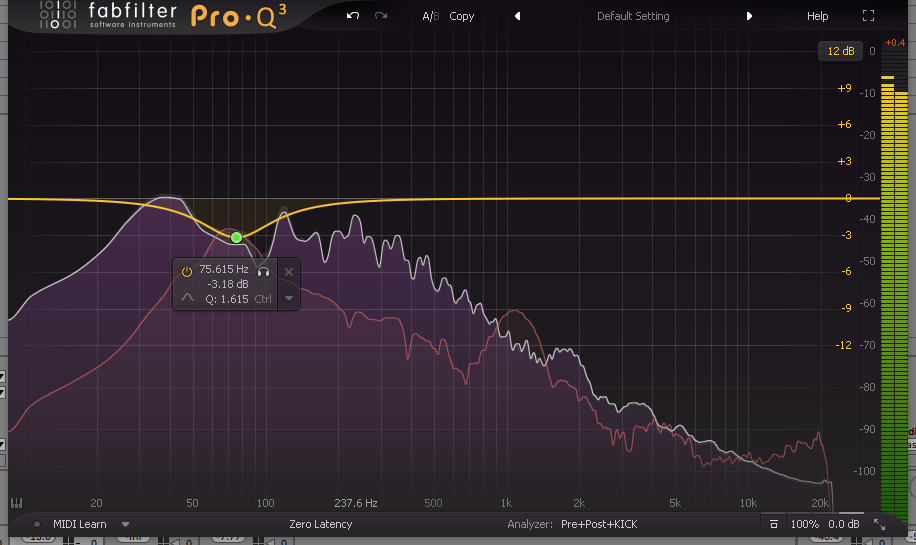Click the FabFilter Pro-Q 3 logo

coord(162,16)
